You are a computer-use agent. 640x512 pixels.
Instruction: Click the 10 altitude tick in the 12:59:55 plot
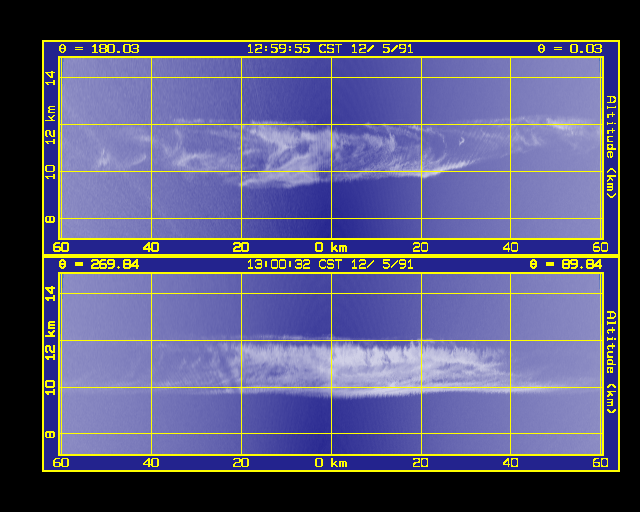coord(51,172)
